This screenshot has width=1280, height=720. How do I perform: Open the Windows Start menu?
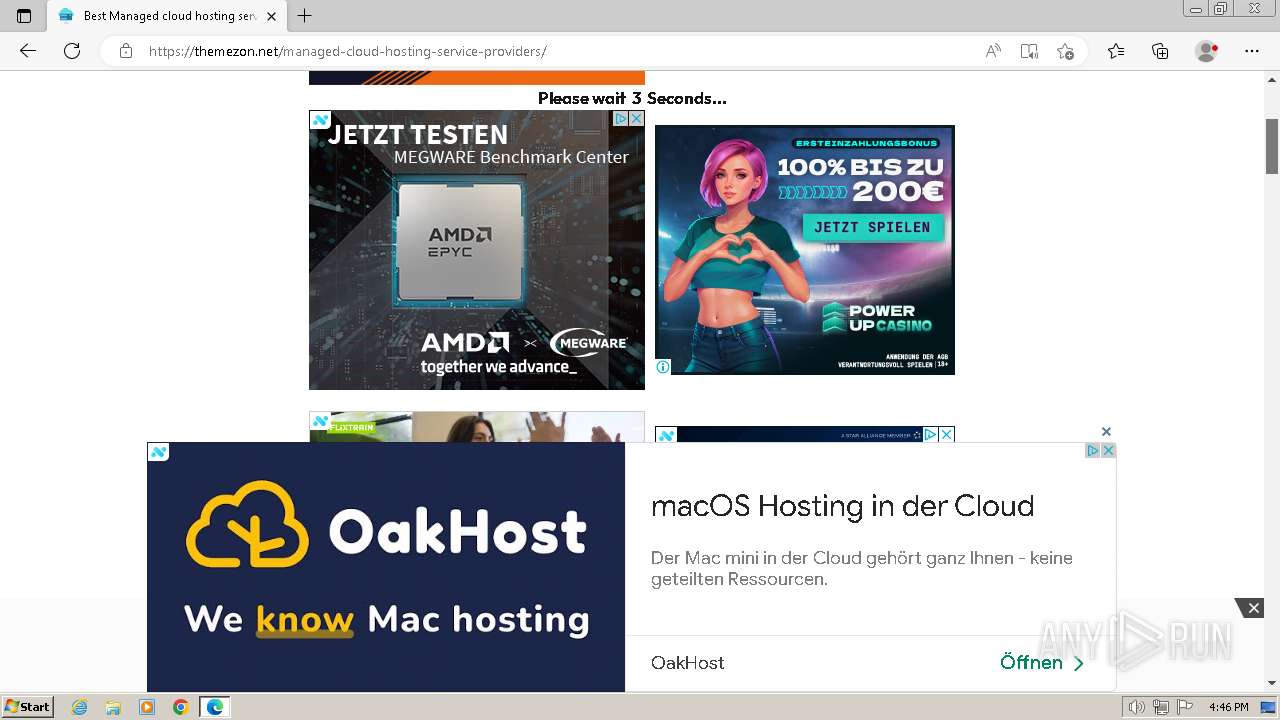pyautogui.click(x=28, y=706)
